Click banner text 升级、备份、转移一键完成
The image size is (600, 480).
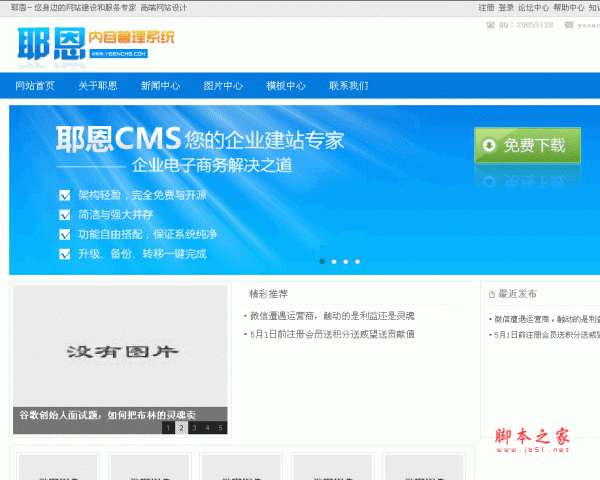coord(142,254)
